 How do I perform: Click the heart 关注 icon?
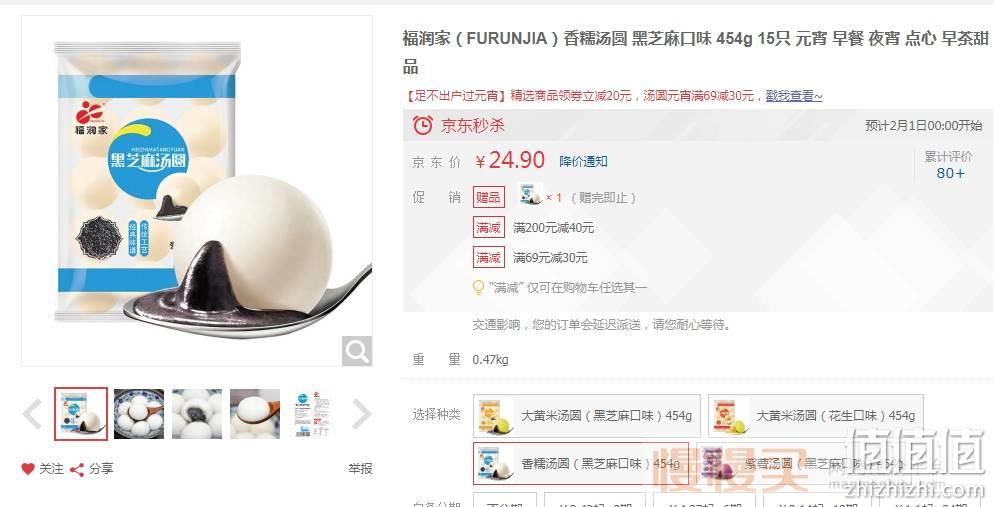[27, 469]
